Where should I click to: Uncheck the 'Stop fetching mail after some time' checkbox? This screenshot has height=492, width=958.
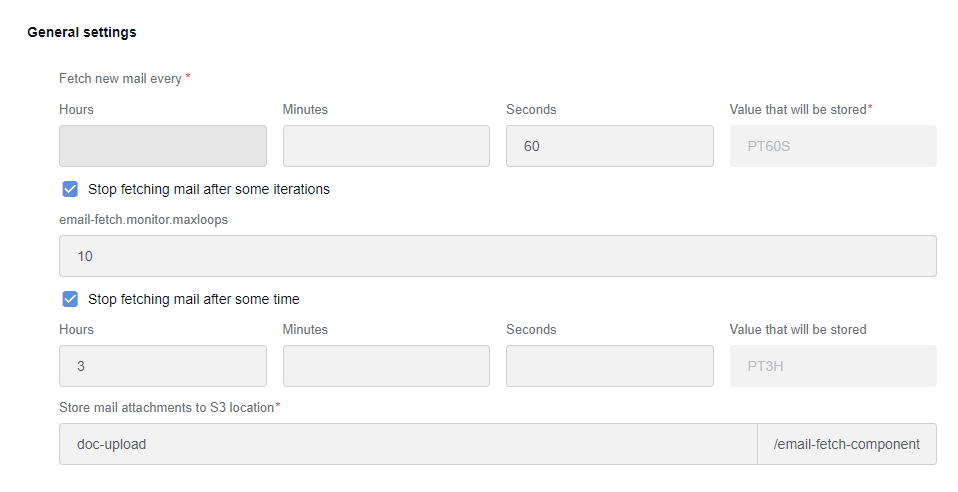click(70, 299)
